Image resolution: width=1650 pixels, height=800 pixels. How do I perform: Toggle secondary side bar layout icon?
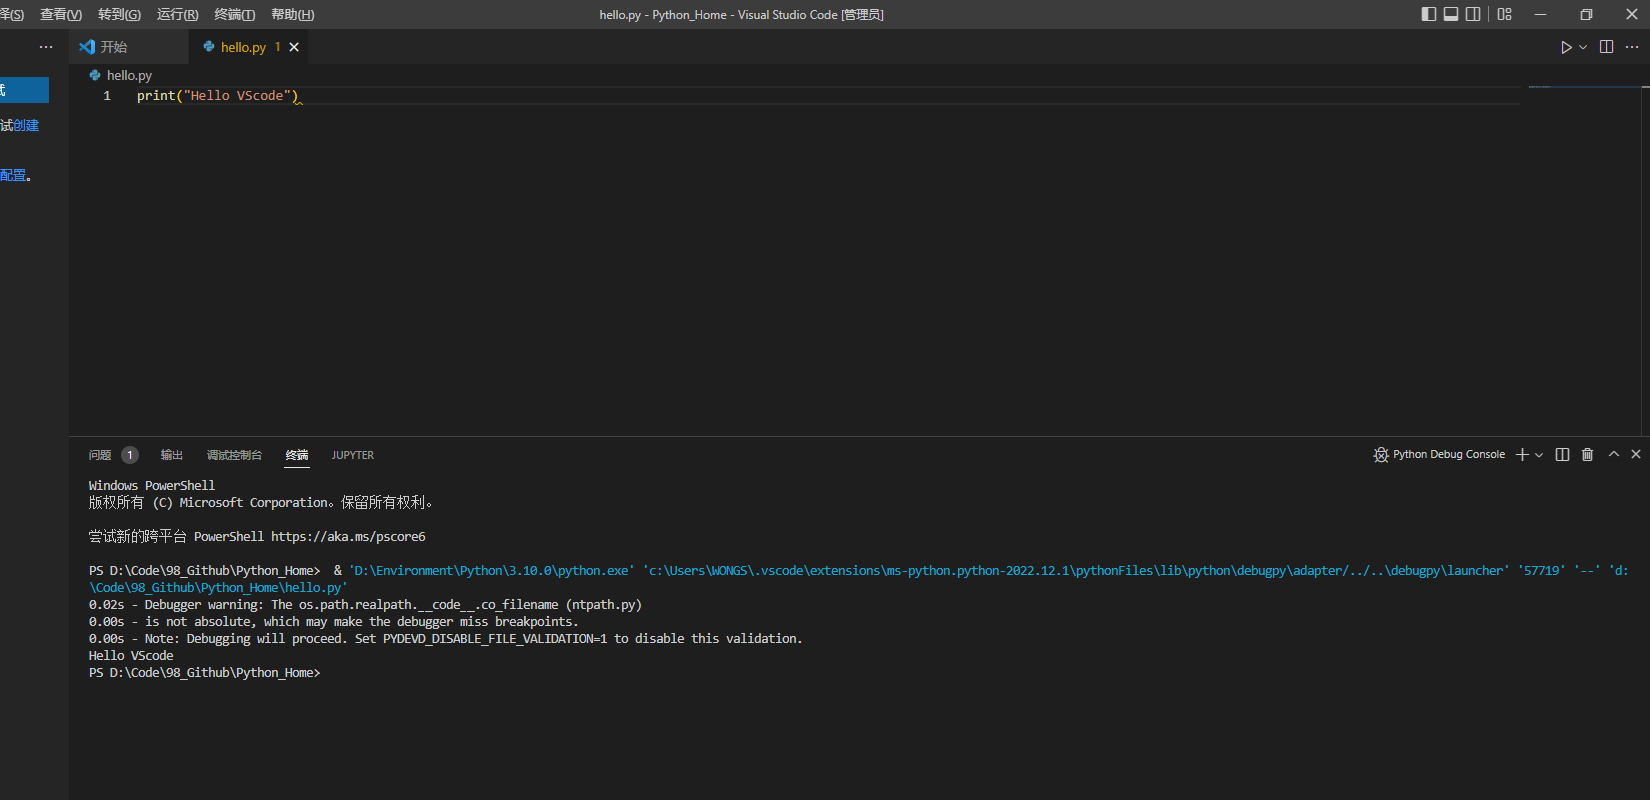1473,14
